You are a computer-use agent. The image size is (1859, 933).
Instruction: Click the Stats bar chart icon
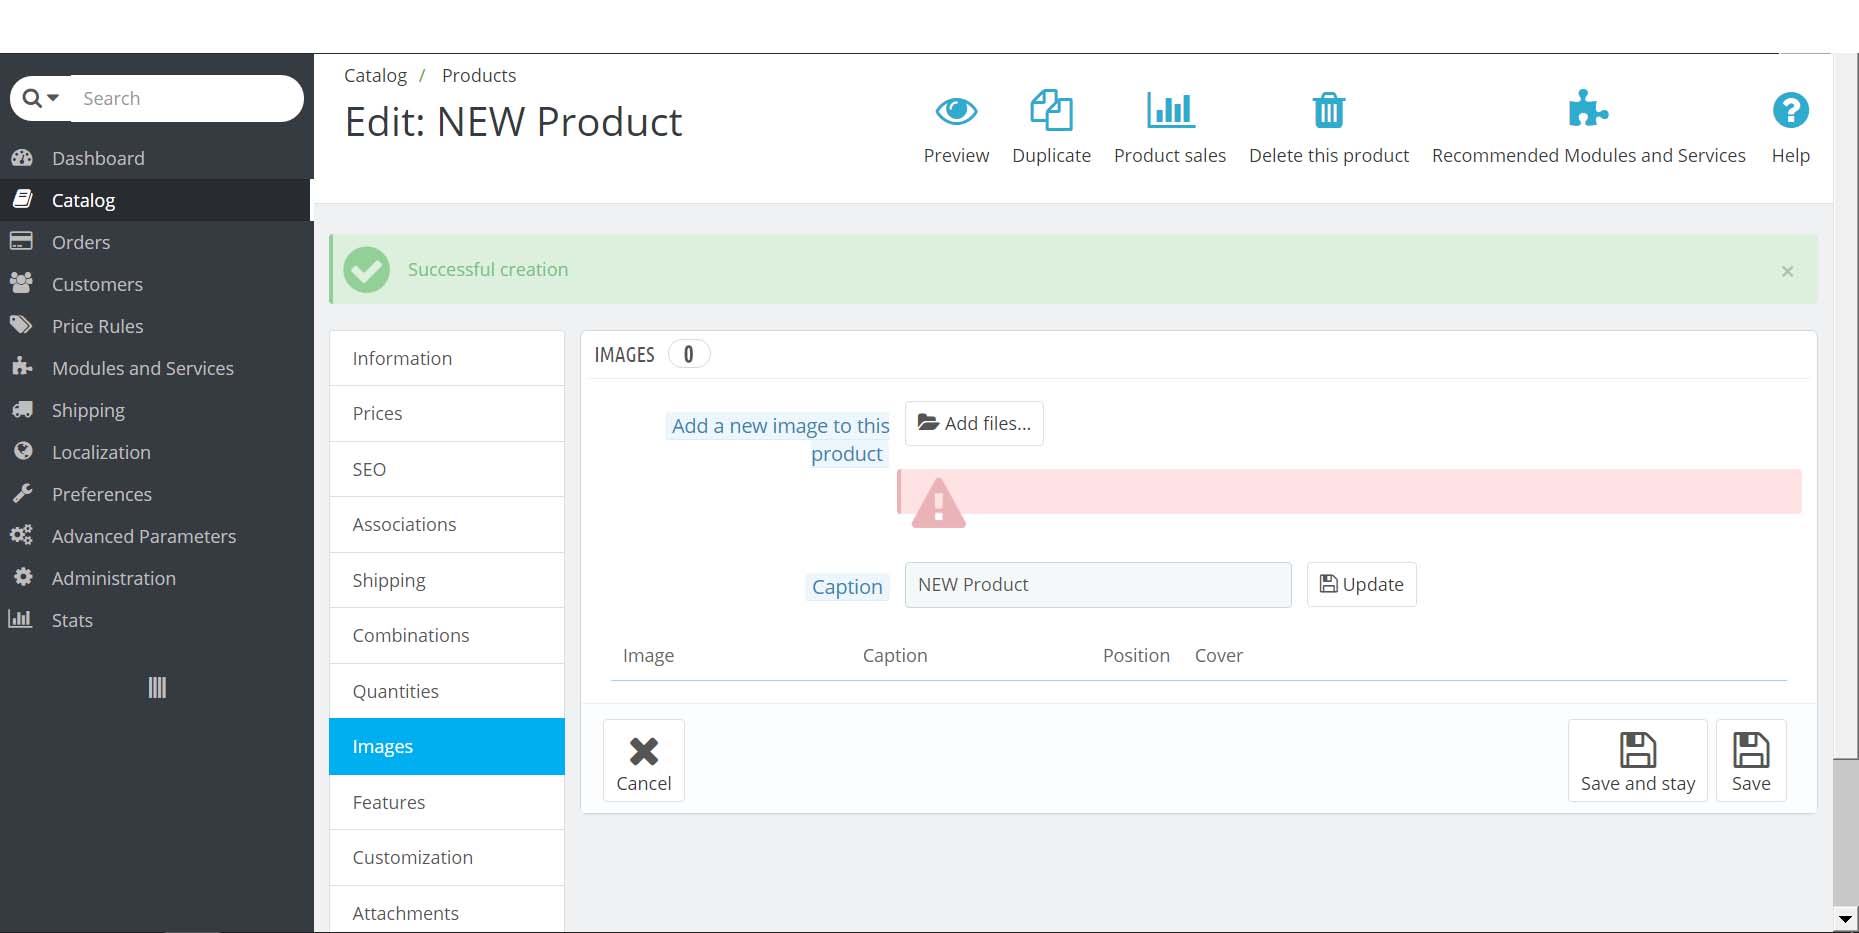pos(21,619)
